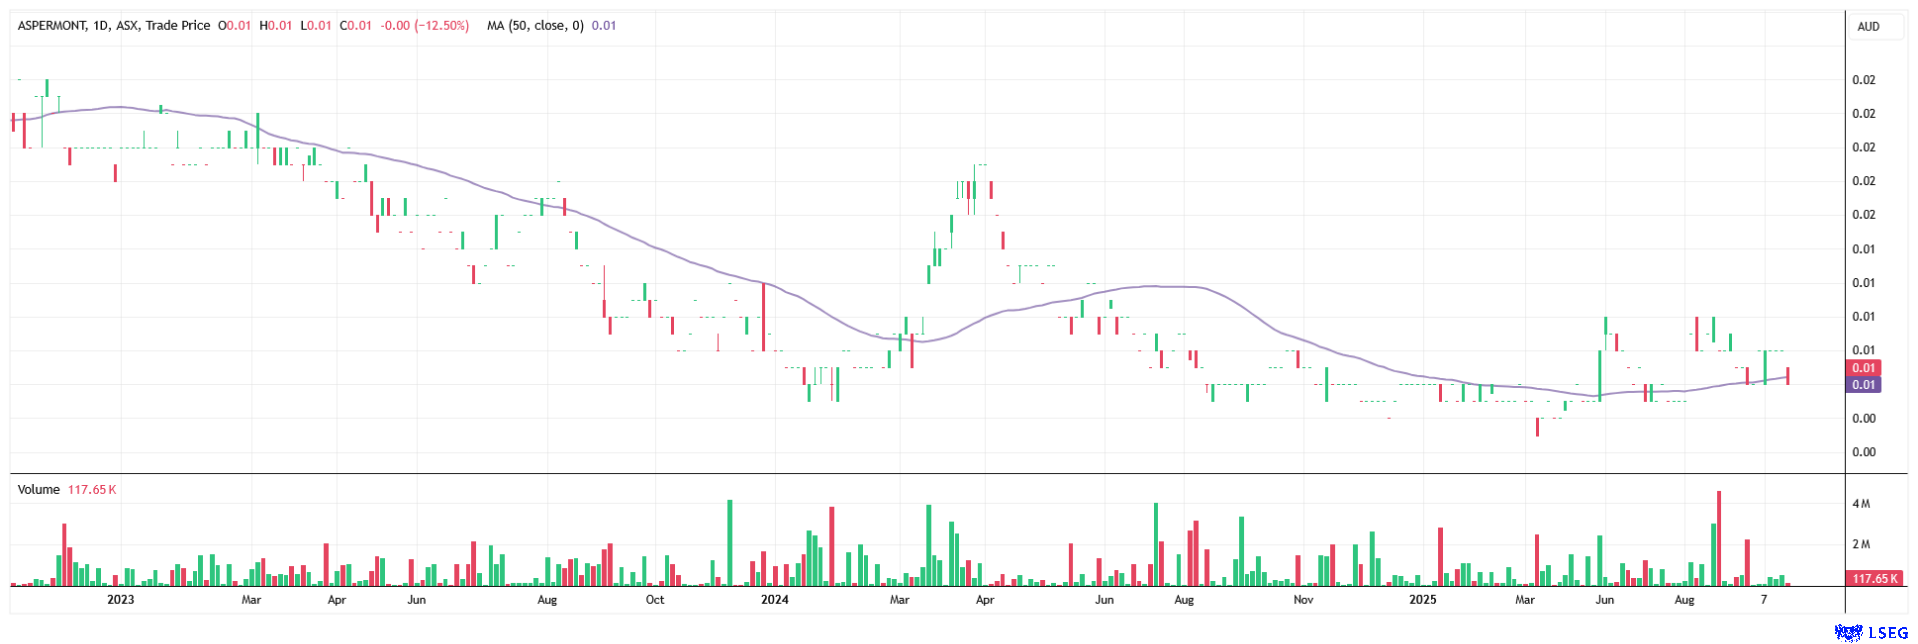Viewport: 1918px width, 644px height.
Task: Click the LSEG logo in the corner
Action: tap(1871, 632)
